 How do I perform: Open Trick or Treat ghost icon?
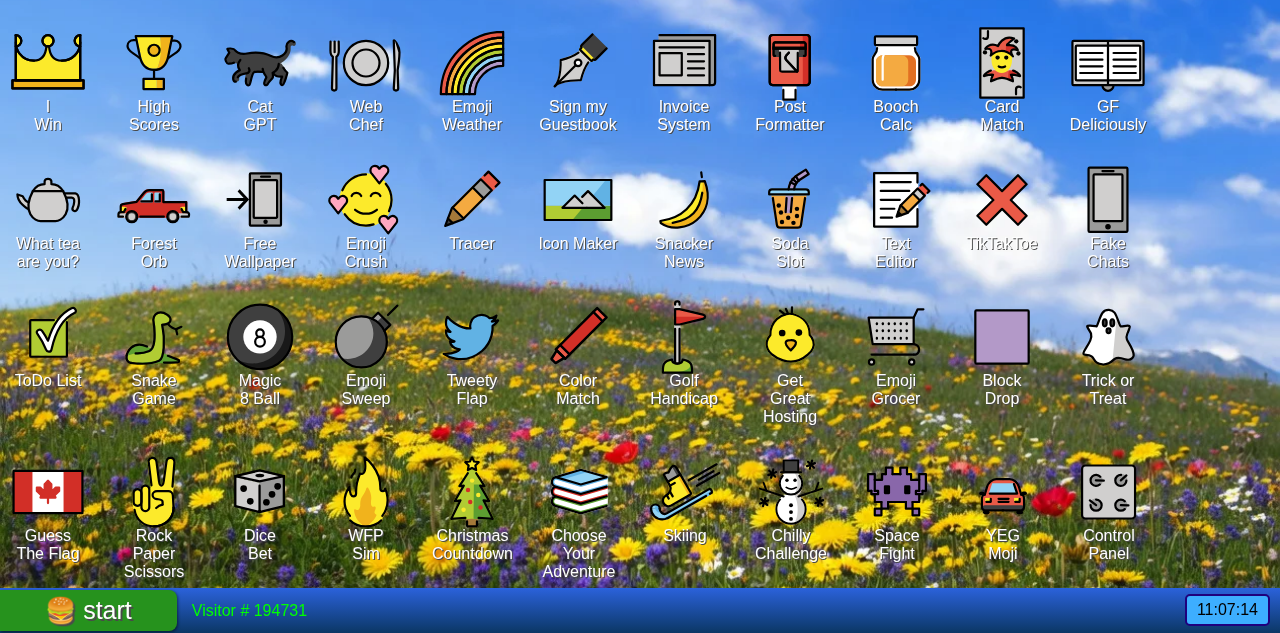pos(1108,336)
